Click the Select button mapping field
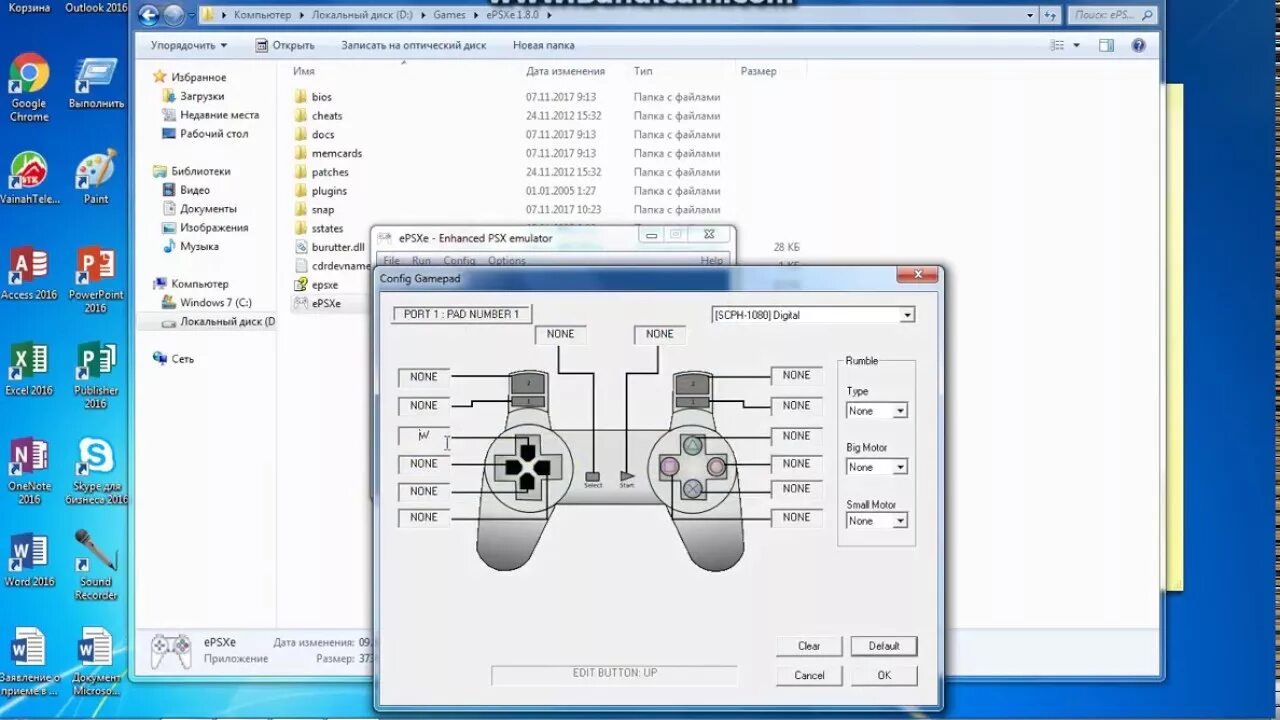 click(561, 334)
